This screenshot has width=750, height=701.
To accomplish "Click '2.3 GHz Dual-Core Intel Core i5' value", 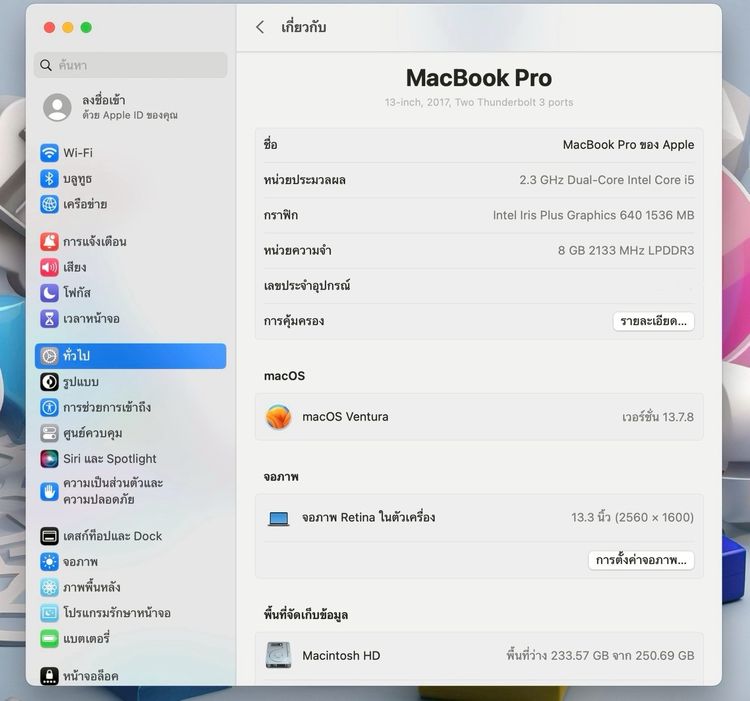I will coord(607,180).
